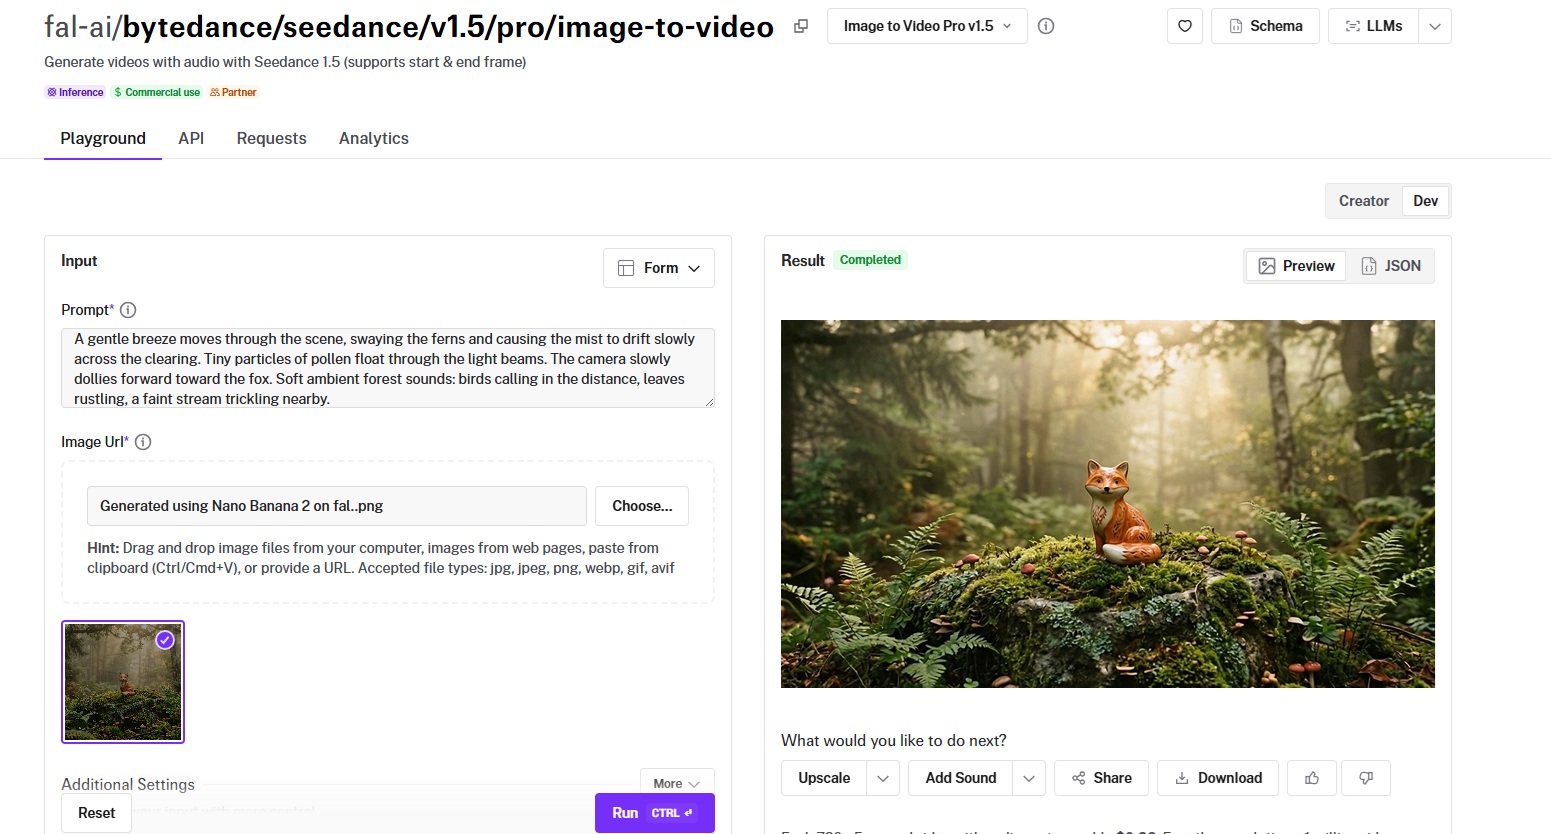Open the Schema view
This screenshot has height=834, width=1551.
1265,26
